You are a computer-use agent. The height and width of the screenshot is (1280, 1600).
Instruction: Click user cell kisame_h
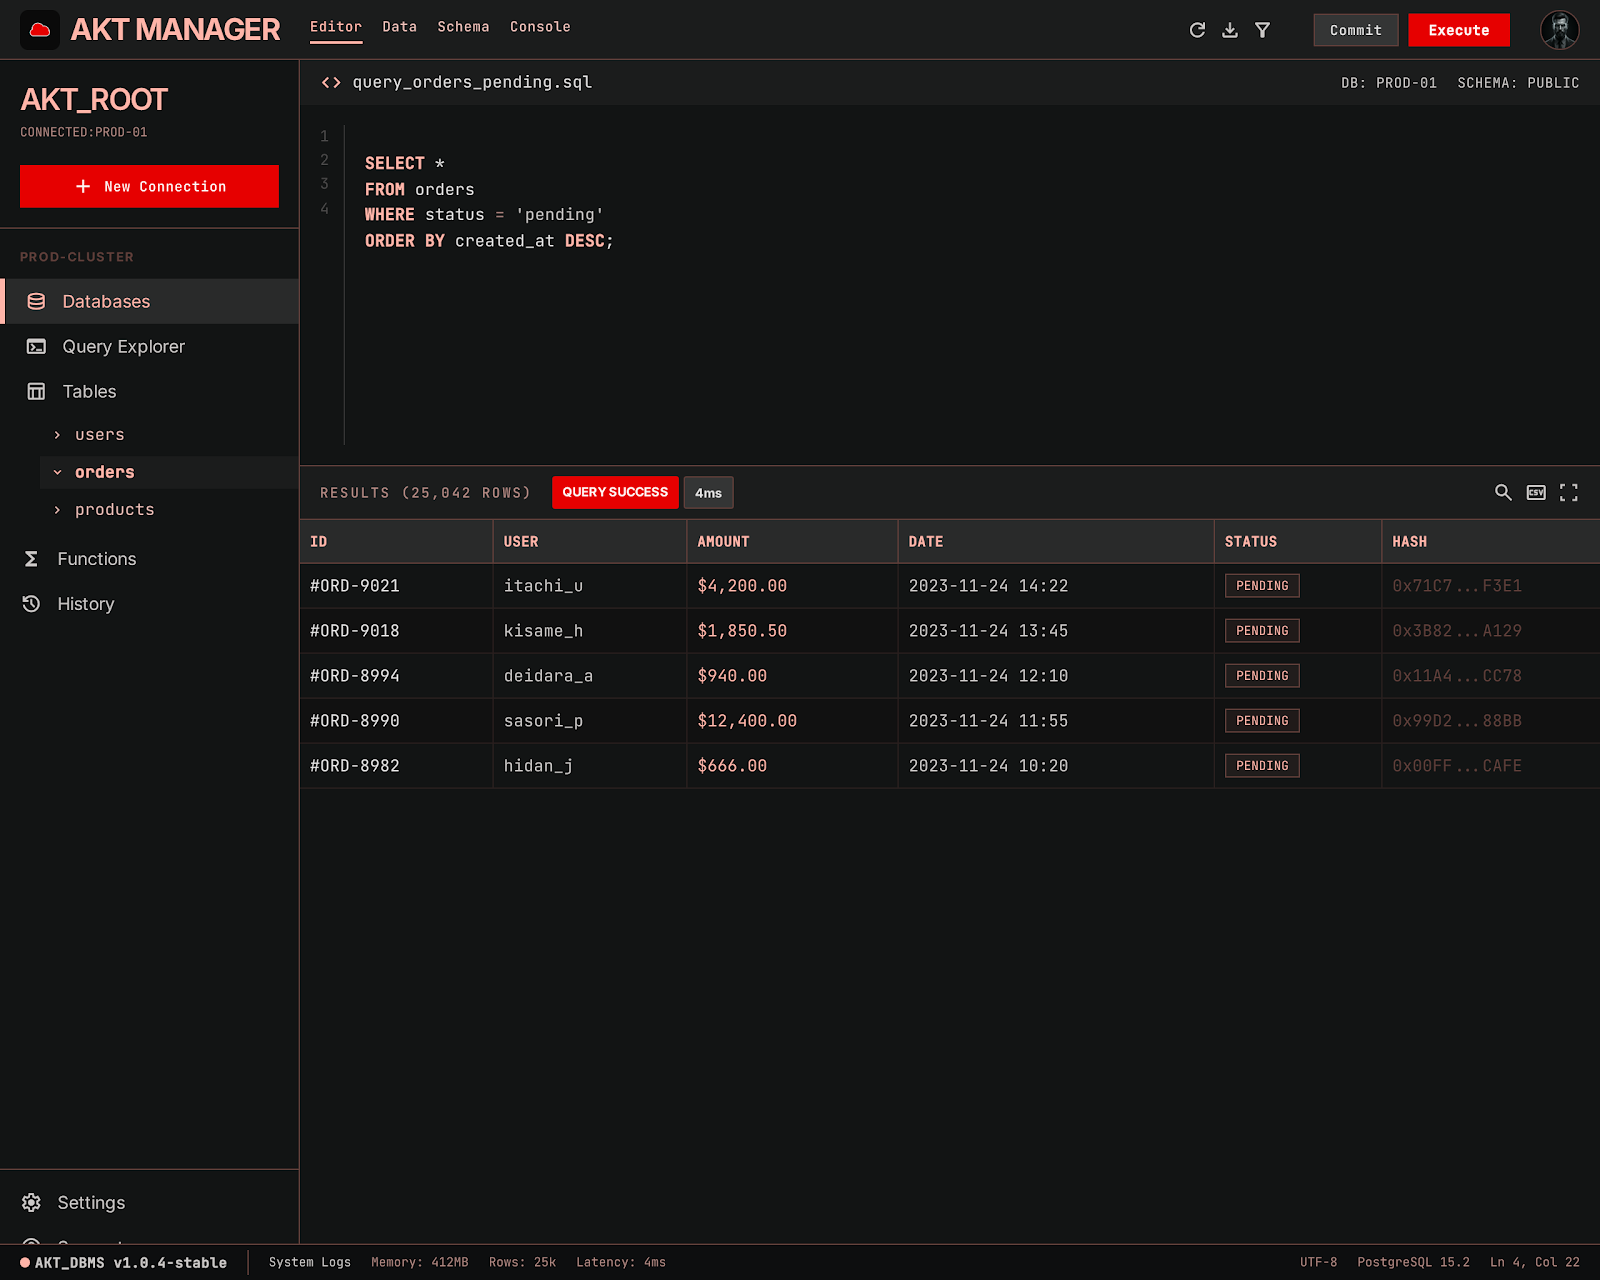[x=543, y=631]
